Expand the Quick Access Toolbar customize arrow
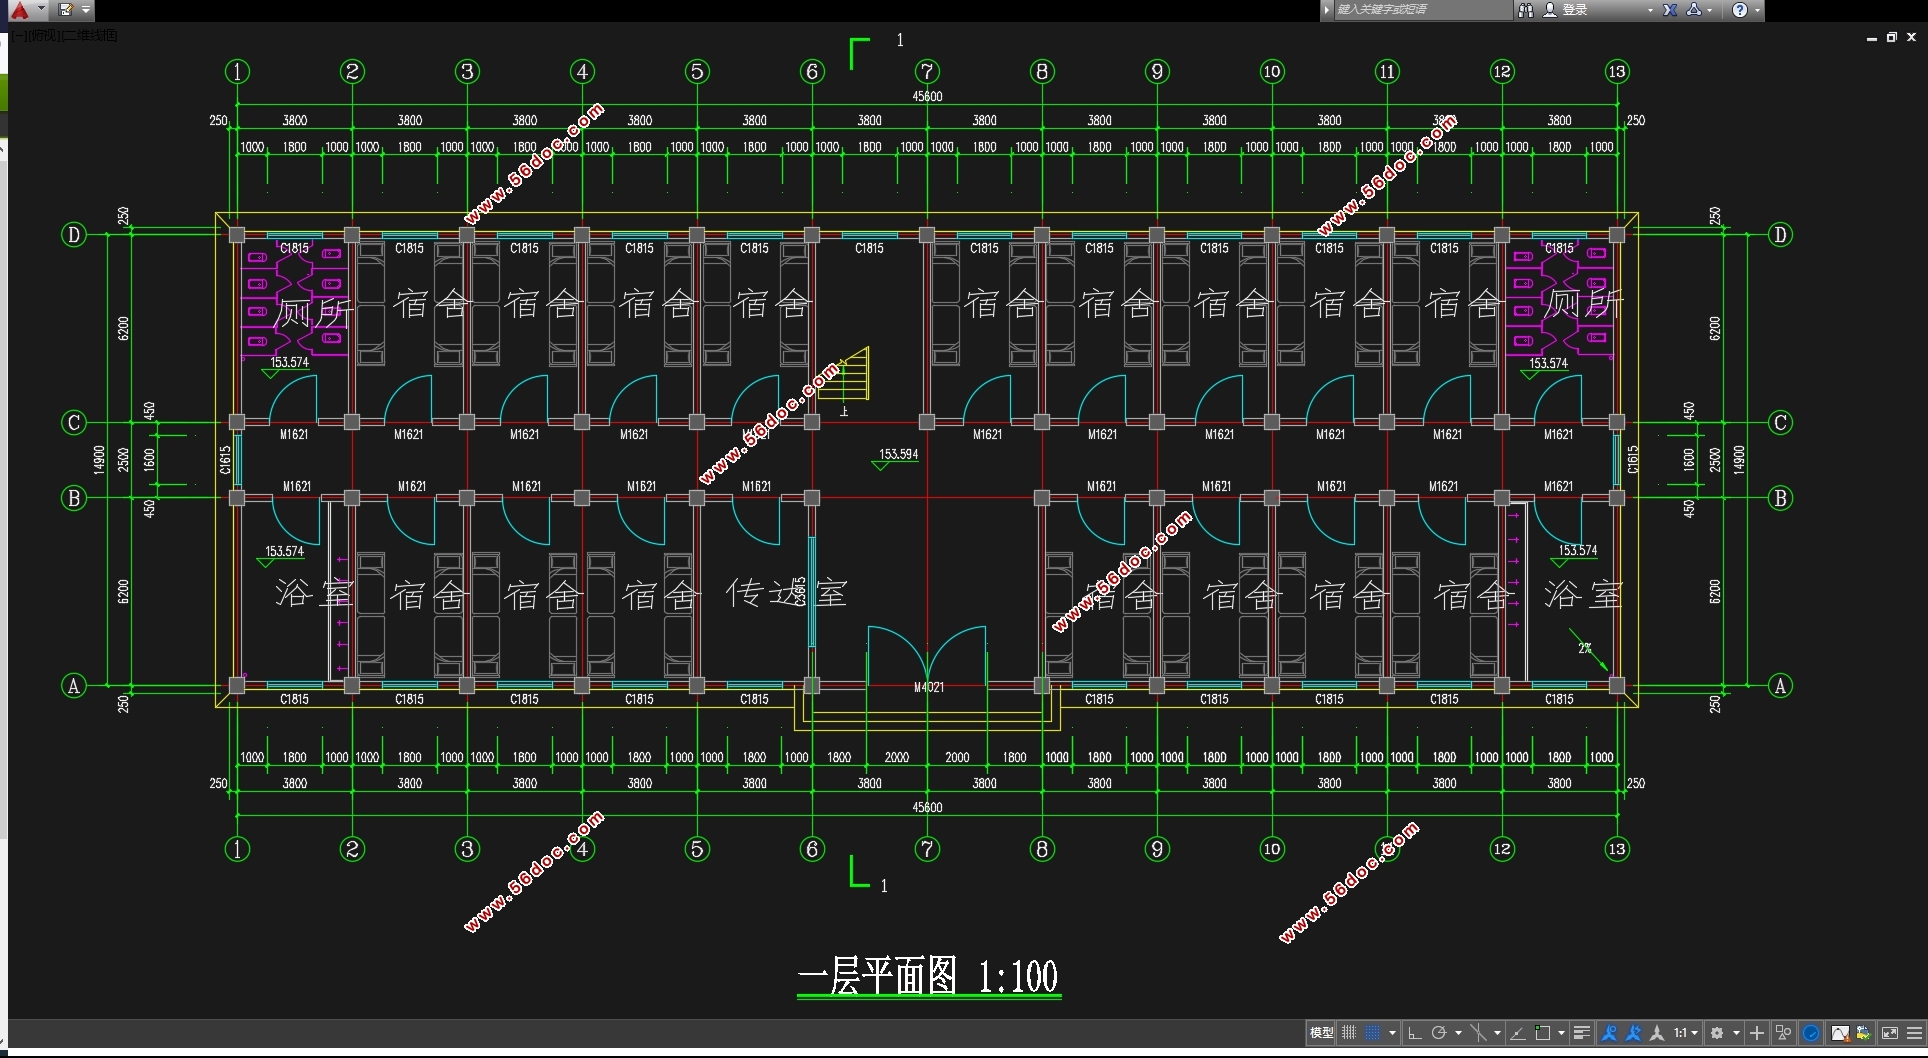Image resolution: width=1928 pixels, height=1058 pixels. (x=86, y=10)
